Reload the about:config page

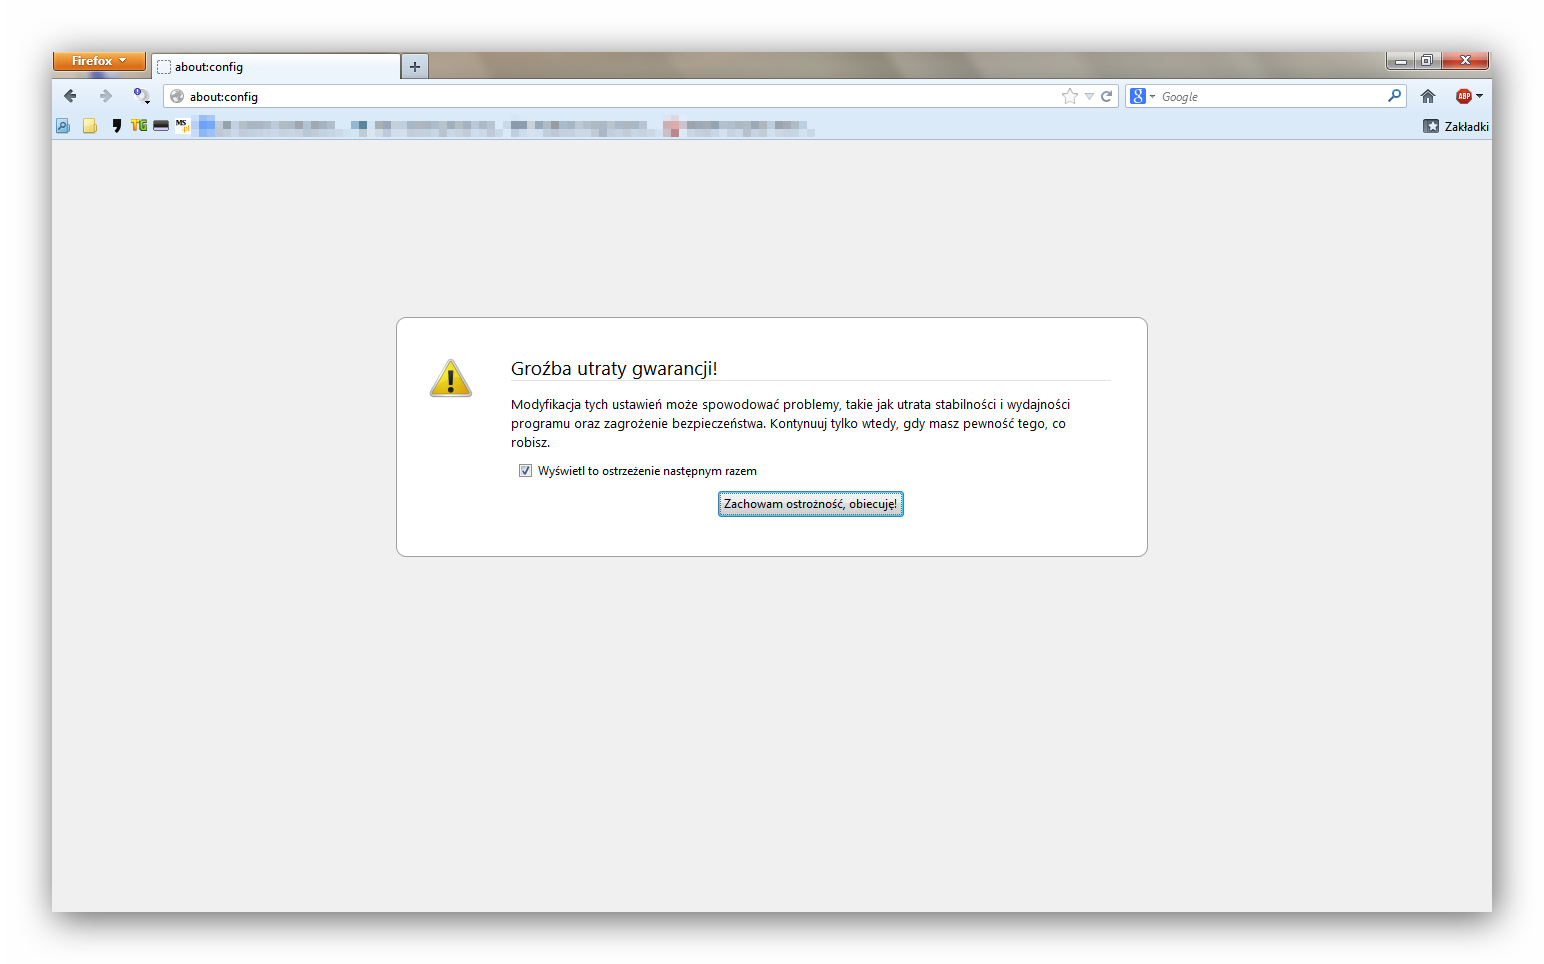pyautogui.click(x=1107, y=96)
